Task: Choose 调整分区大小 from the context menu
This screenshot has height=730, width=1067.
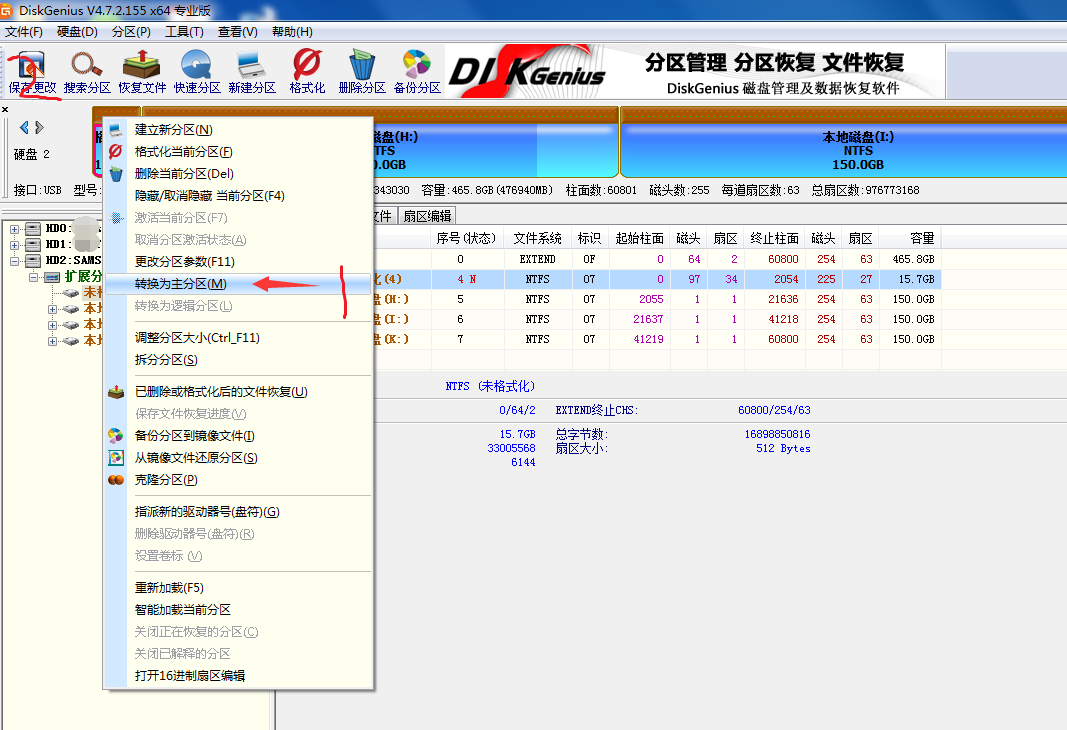Action: coord(197,338)
